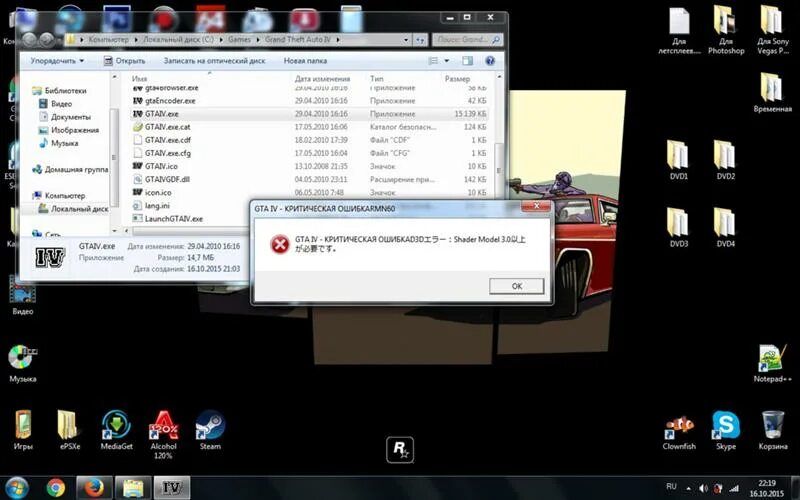Click the red error icon in the dialog
Screen dimensions: 800x500
tap(280, 244)
